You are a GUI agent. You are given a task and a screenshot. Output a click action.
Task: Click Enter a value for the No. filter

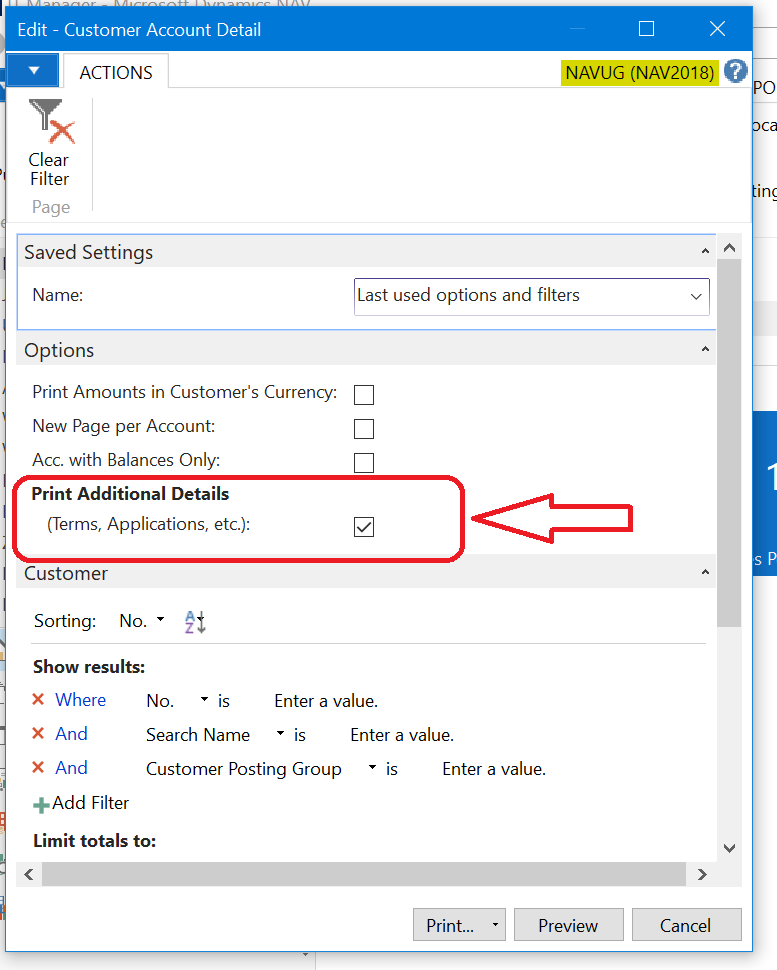pos(325,700)
